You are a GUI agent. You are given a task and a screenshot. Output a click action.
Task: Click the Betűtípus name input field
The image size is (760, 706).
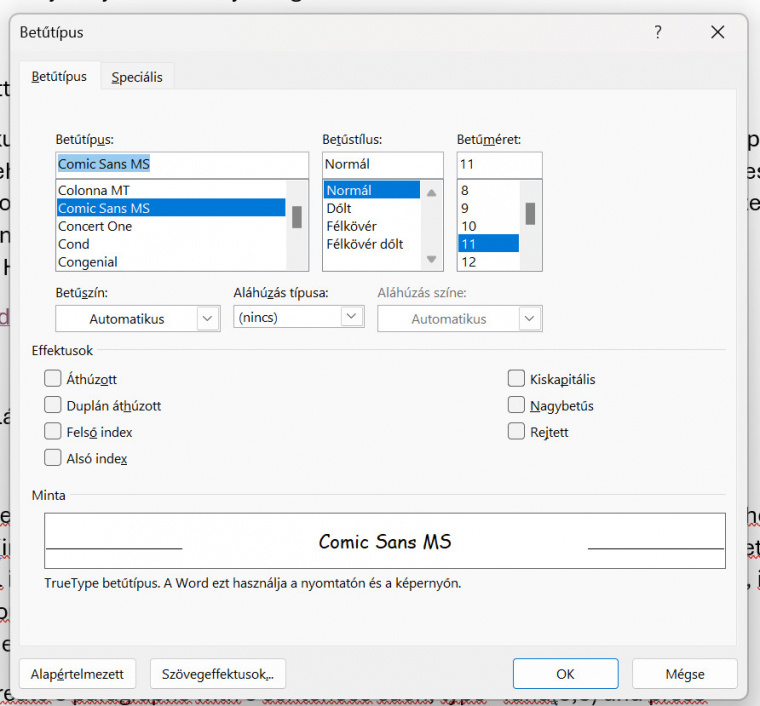tap(182, 165)
